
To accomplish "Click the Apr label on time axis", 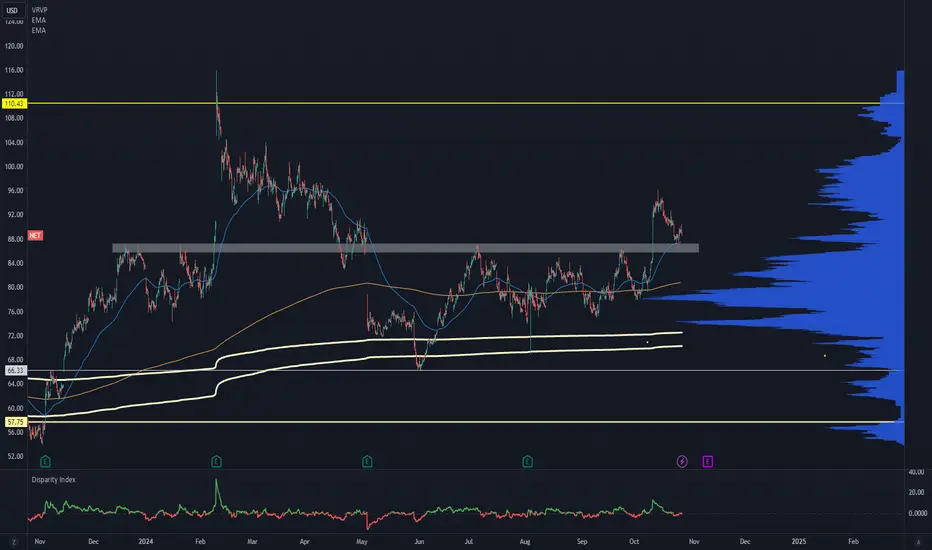I will [305, 542].
